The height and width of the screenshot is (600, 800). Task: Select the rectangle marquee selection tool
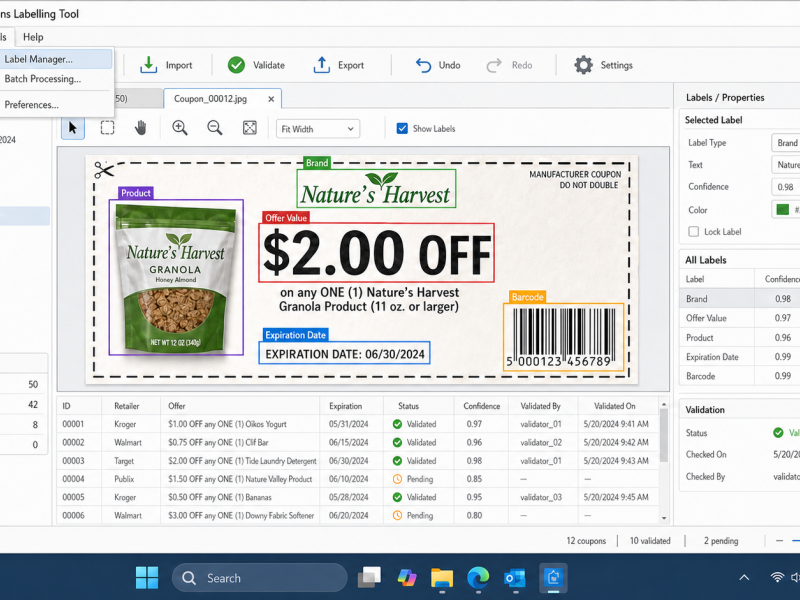click(x=107, y=128)
